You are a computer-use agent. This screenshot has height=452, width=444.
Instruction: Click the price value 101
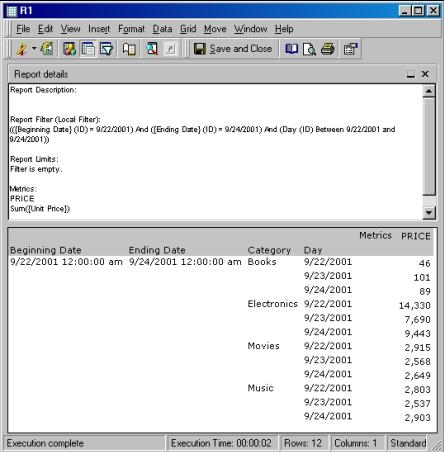coord(422,278)
